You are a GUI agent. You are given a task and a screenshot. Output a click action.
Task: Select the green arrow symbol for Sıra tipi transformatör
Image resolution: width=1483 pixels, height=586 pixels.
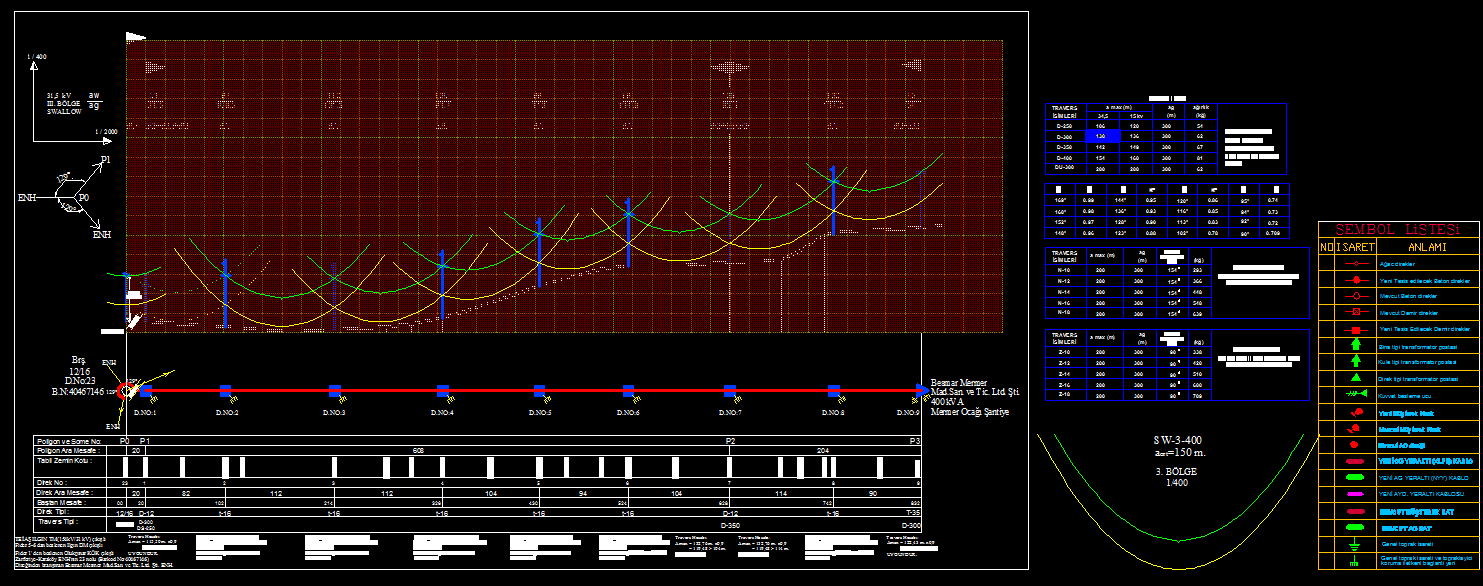[1348, 345]
